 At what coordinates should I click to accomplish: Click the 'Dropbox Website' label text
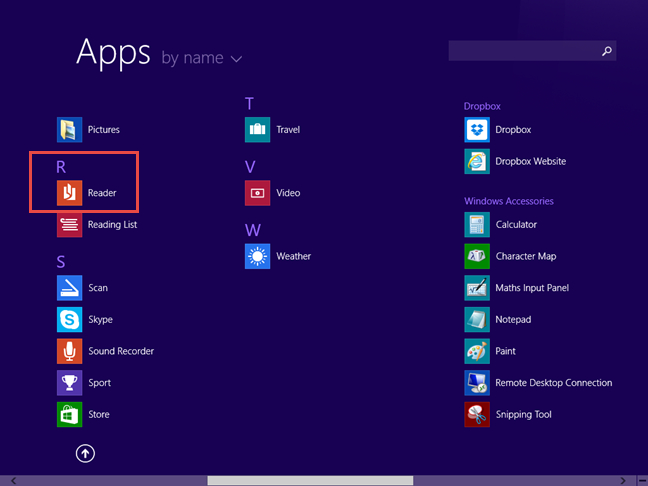point(531,162)
